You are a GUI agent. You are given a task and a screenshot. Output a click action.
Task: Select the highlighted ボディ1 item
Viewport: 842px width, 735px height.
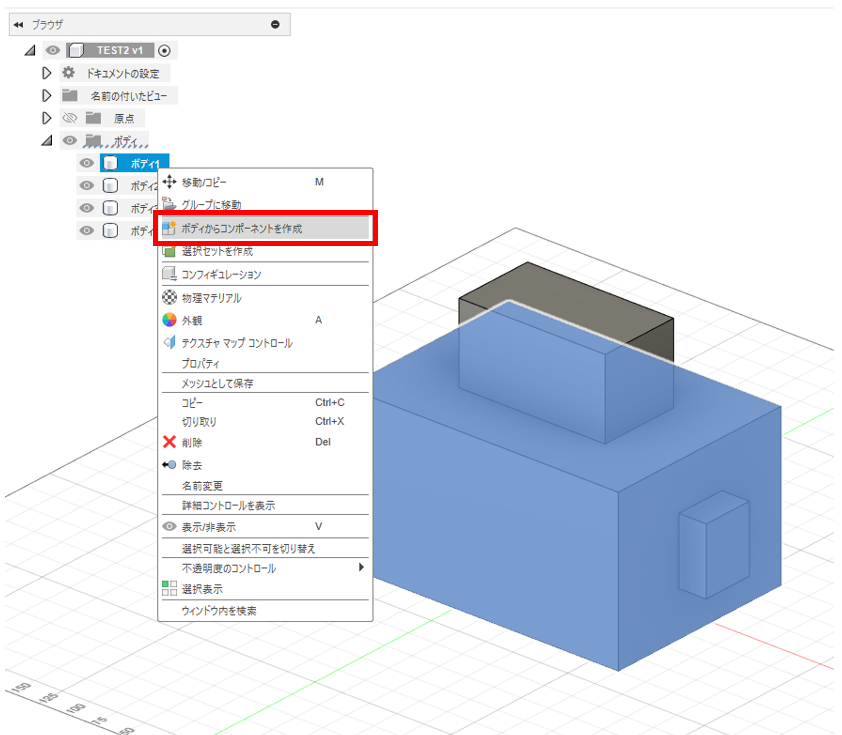[x=135, y=163]
